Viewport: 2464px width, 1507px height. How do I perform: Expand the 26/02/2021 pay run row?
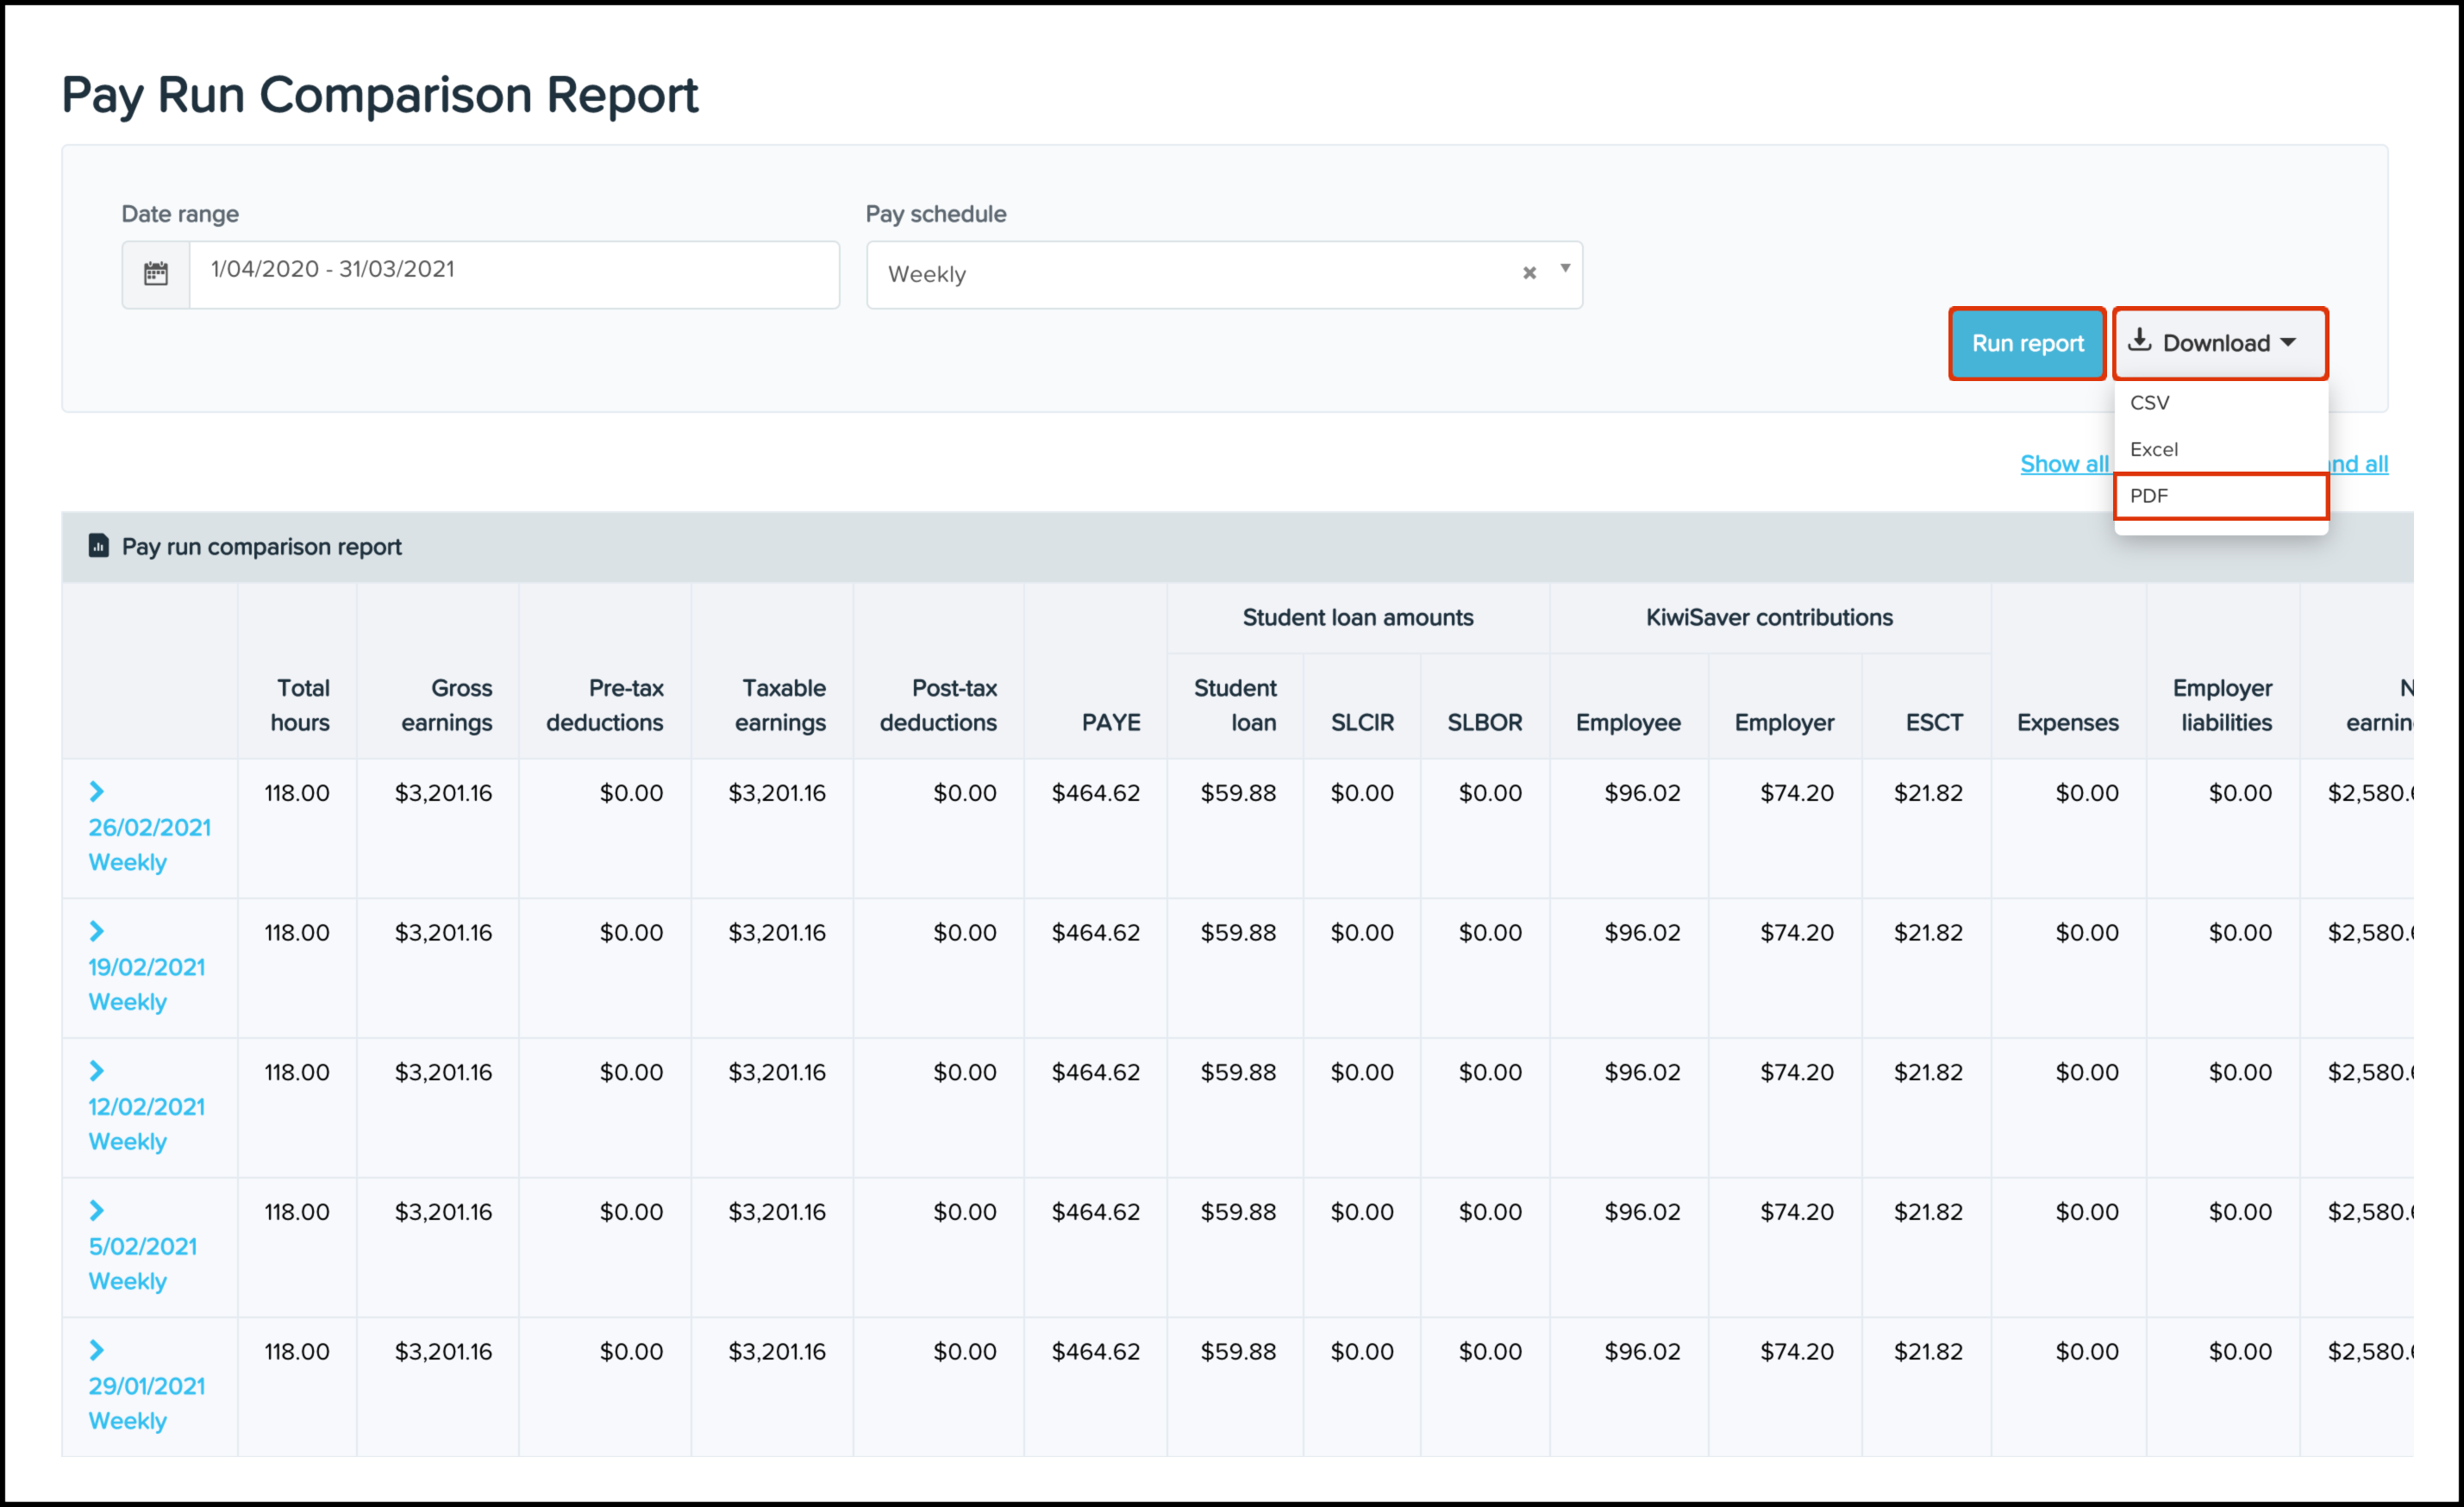(x=97, y=792)
